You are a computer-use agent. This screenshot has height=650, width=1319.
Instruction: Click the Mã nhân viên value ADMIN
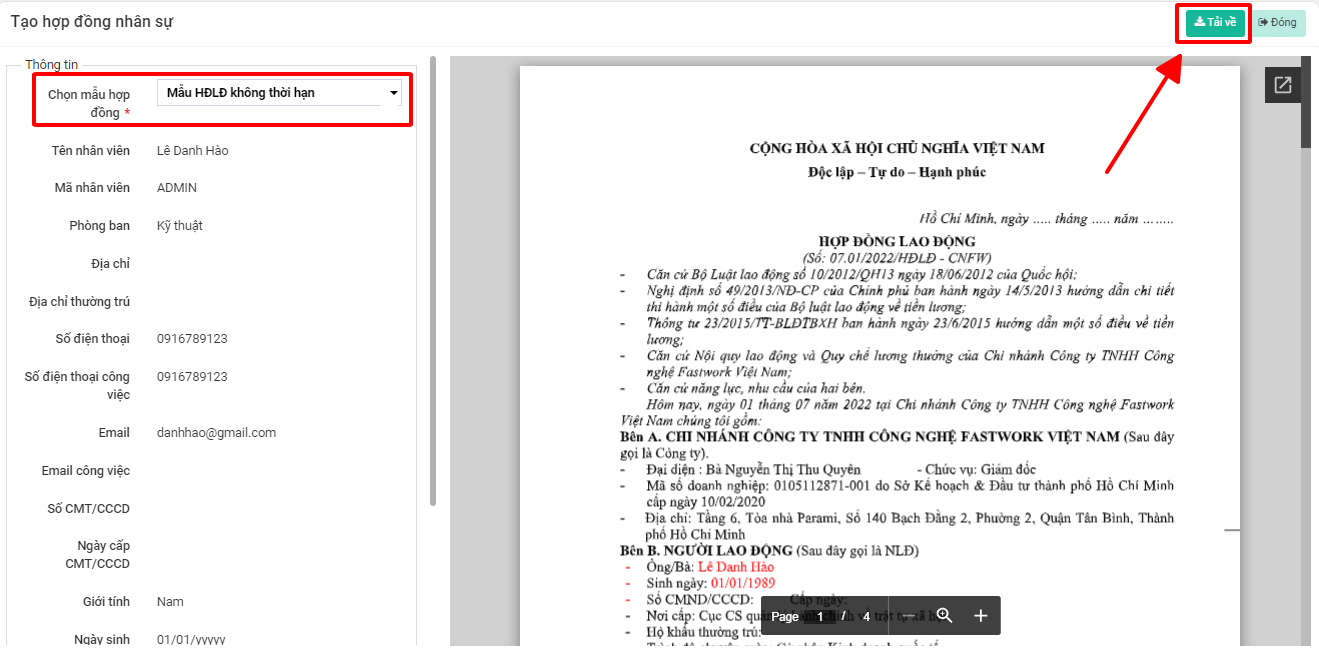click(x=177, y=188)
